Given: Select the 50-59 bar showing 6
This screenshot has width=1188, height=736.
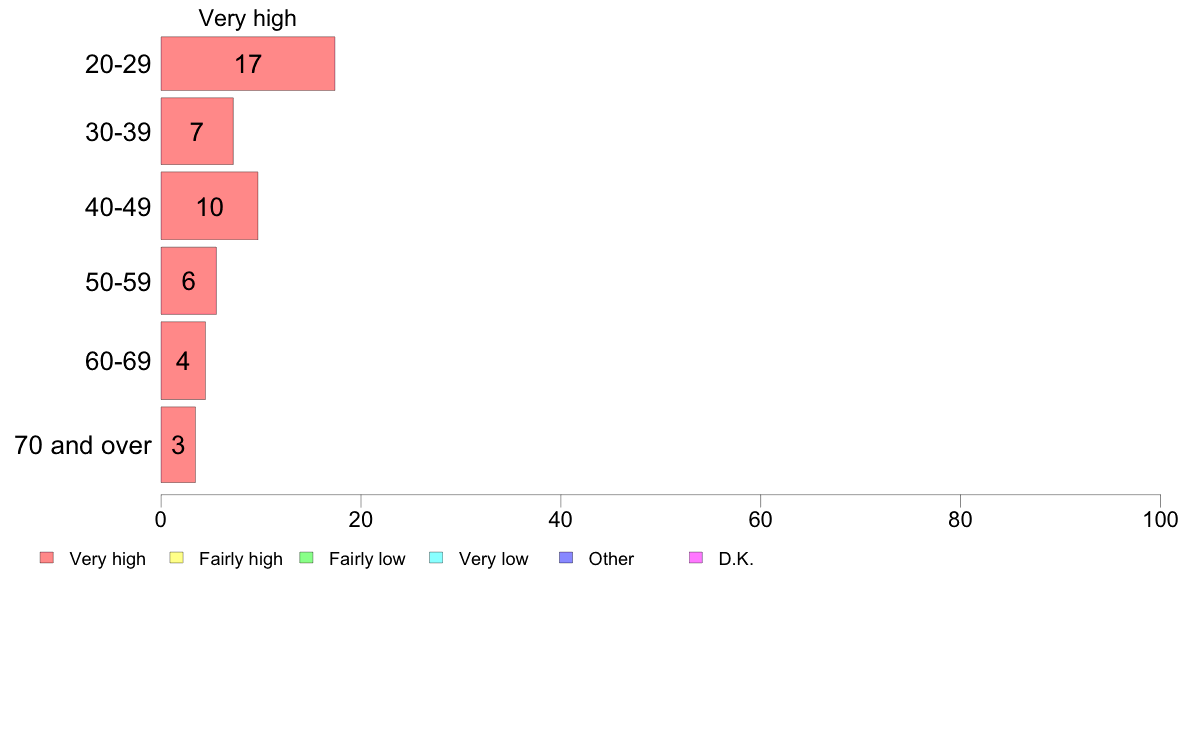Looking at the screenshot, I should click(x=189, y=280).
